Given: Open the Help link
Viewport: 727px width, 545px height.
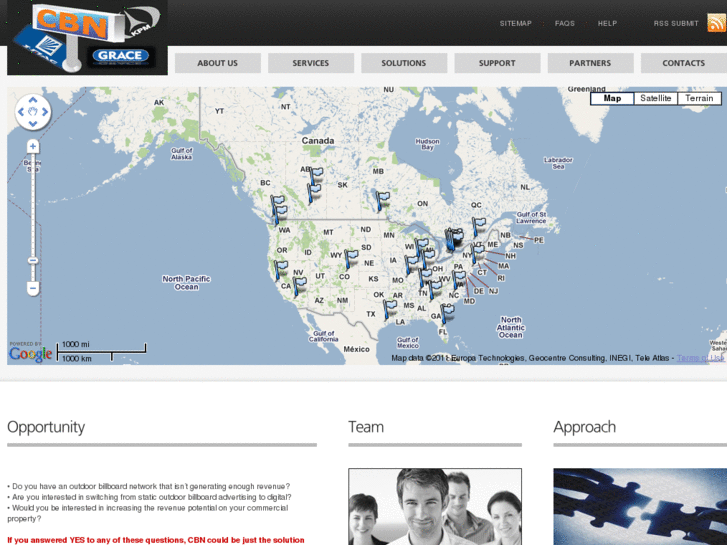Looking at the screenshot, I should coord(607,23).
